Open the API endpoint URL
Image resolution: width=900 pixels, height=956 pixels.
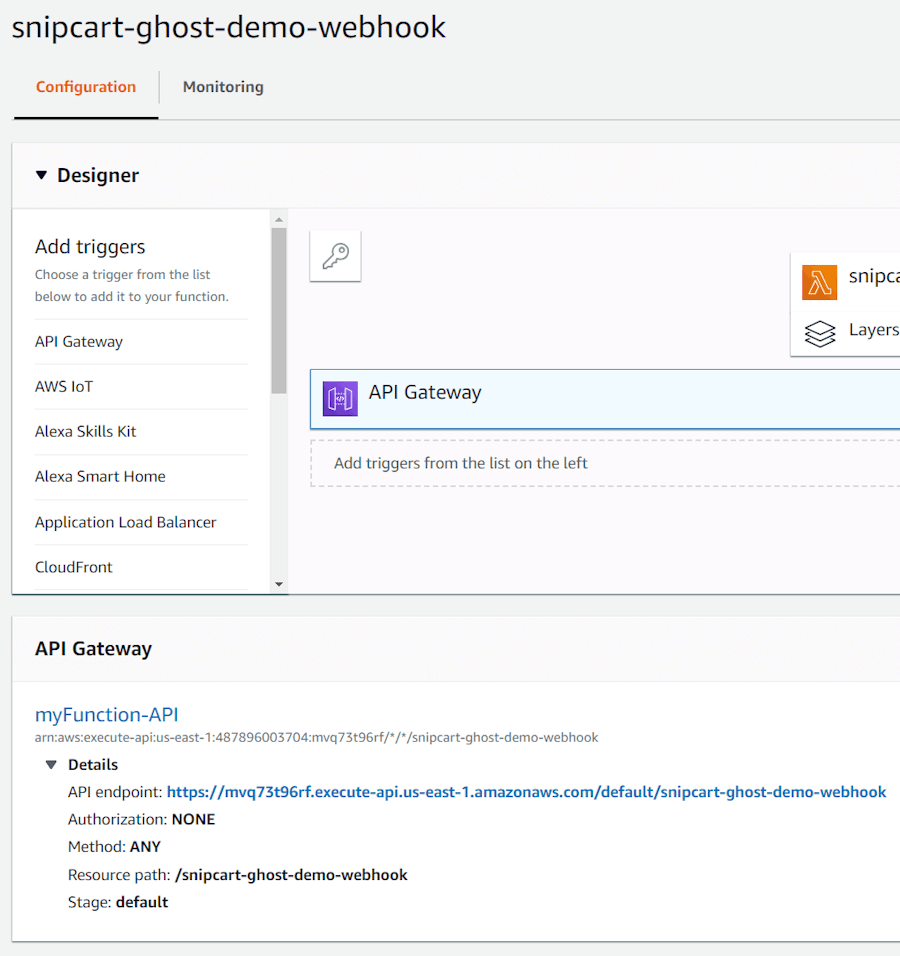click(x=526, y=792)
